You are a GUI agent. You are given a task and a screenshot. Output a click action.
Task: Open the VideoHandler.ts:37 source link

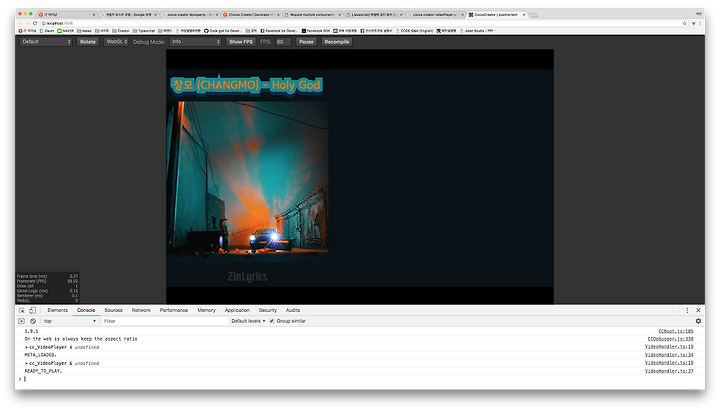pyautogui.click(x=669, y=371)
